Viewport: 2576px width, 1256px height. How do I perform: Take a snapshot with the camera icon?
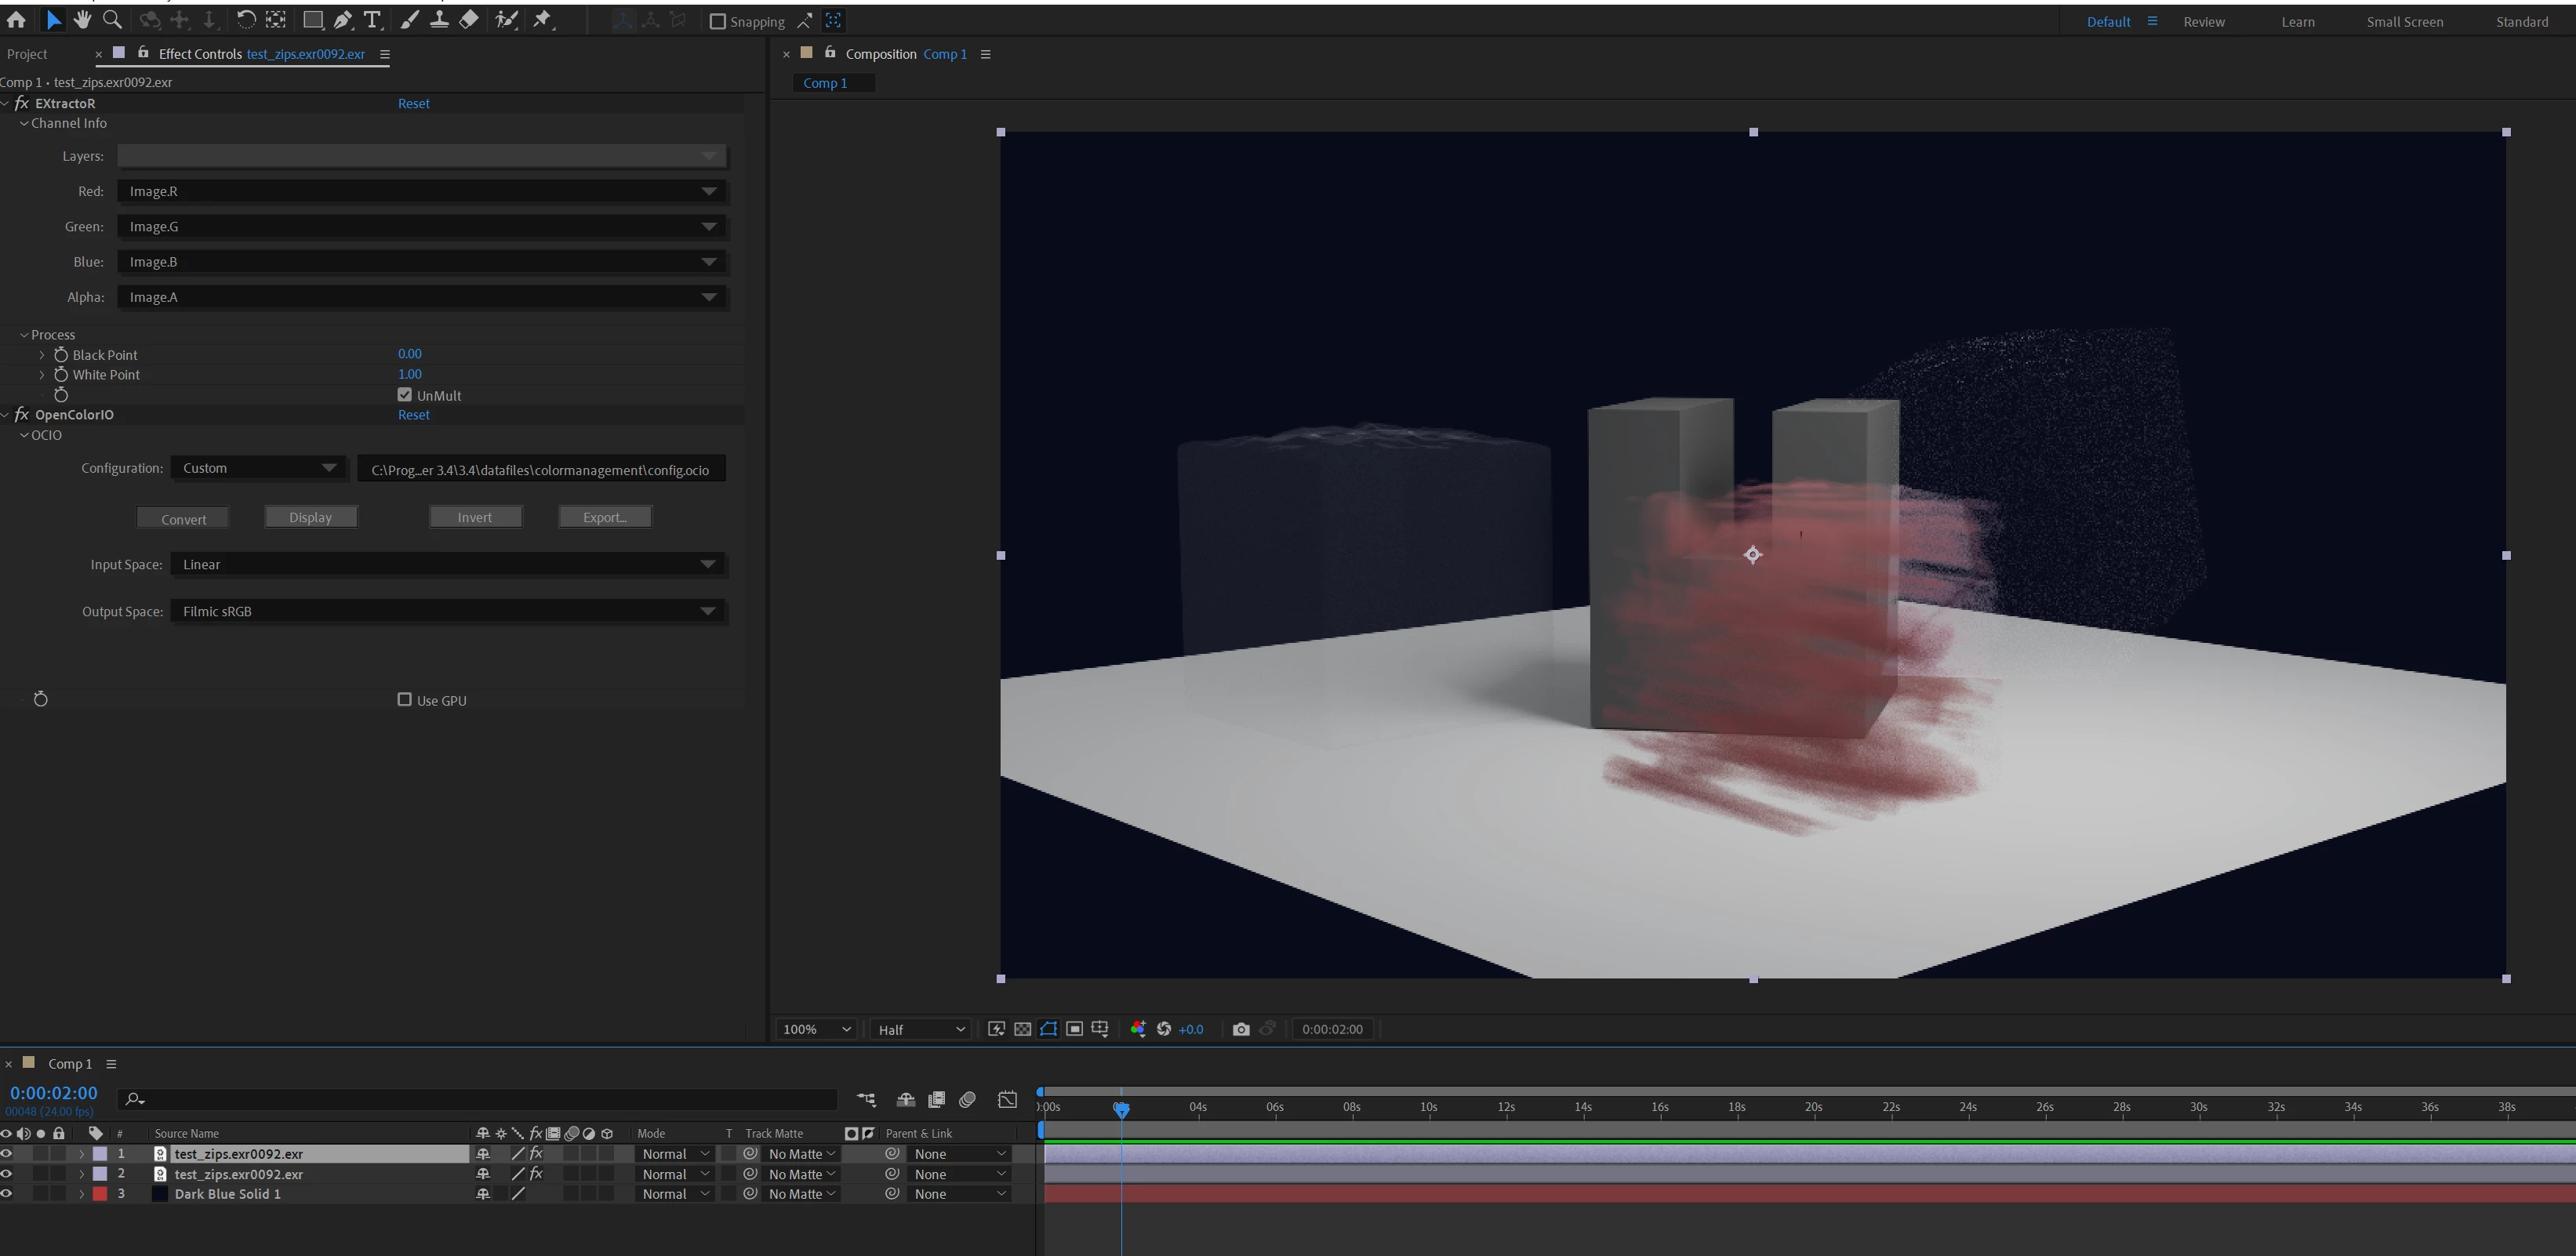pos(1240,1029)
